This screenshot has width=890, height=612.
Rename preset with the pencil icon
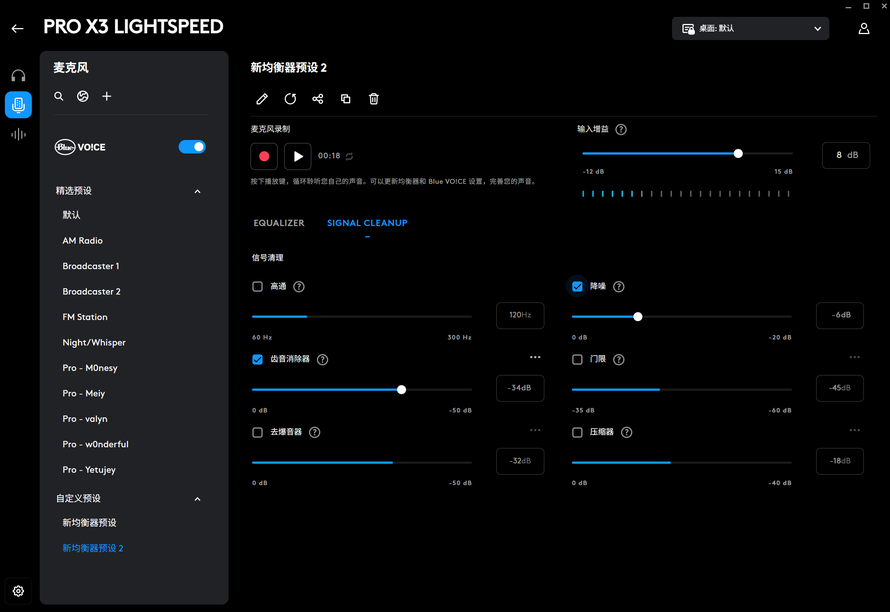(x=262, y=99)
